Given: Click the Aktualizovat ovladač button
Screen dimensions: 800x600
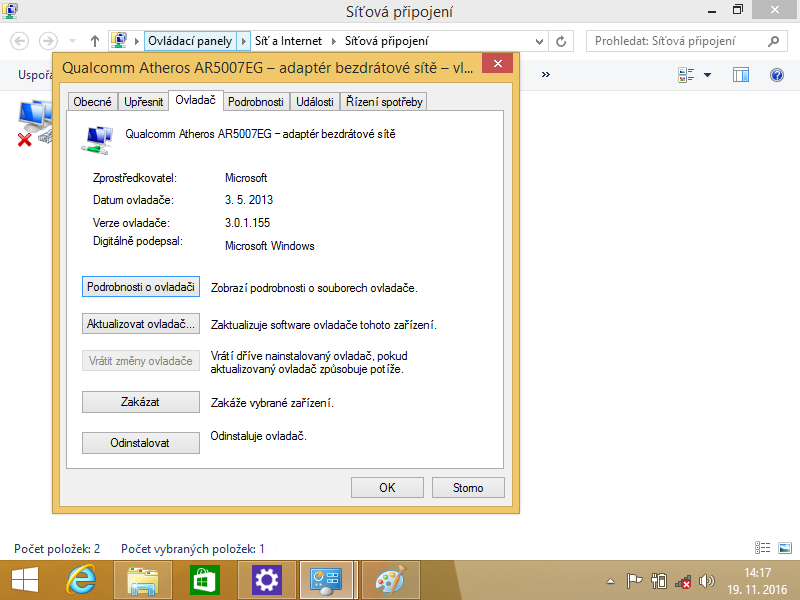Looking at the screenshot, I should 140,324.
